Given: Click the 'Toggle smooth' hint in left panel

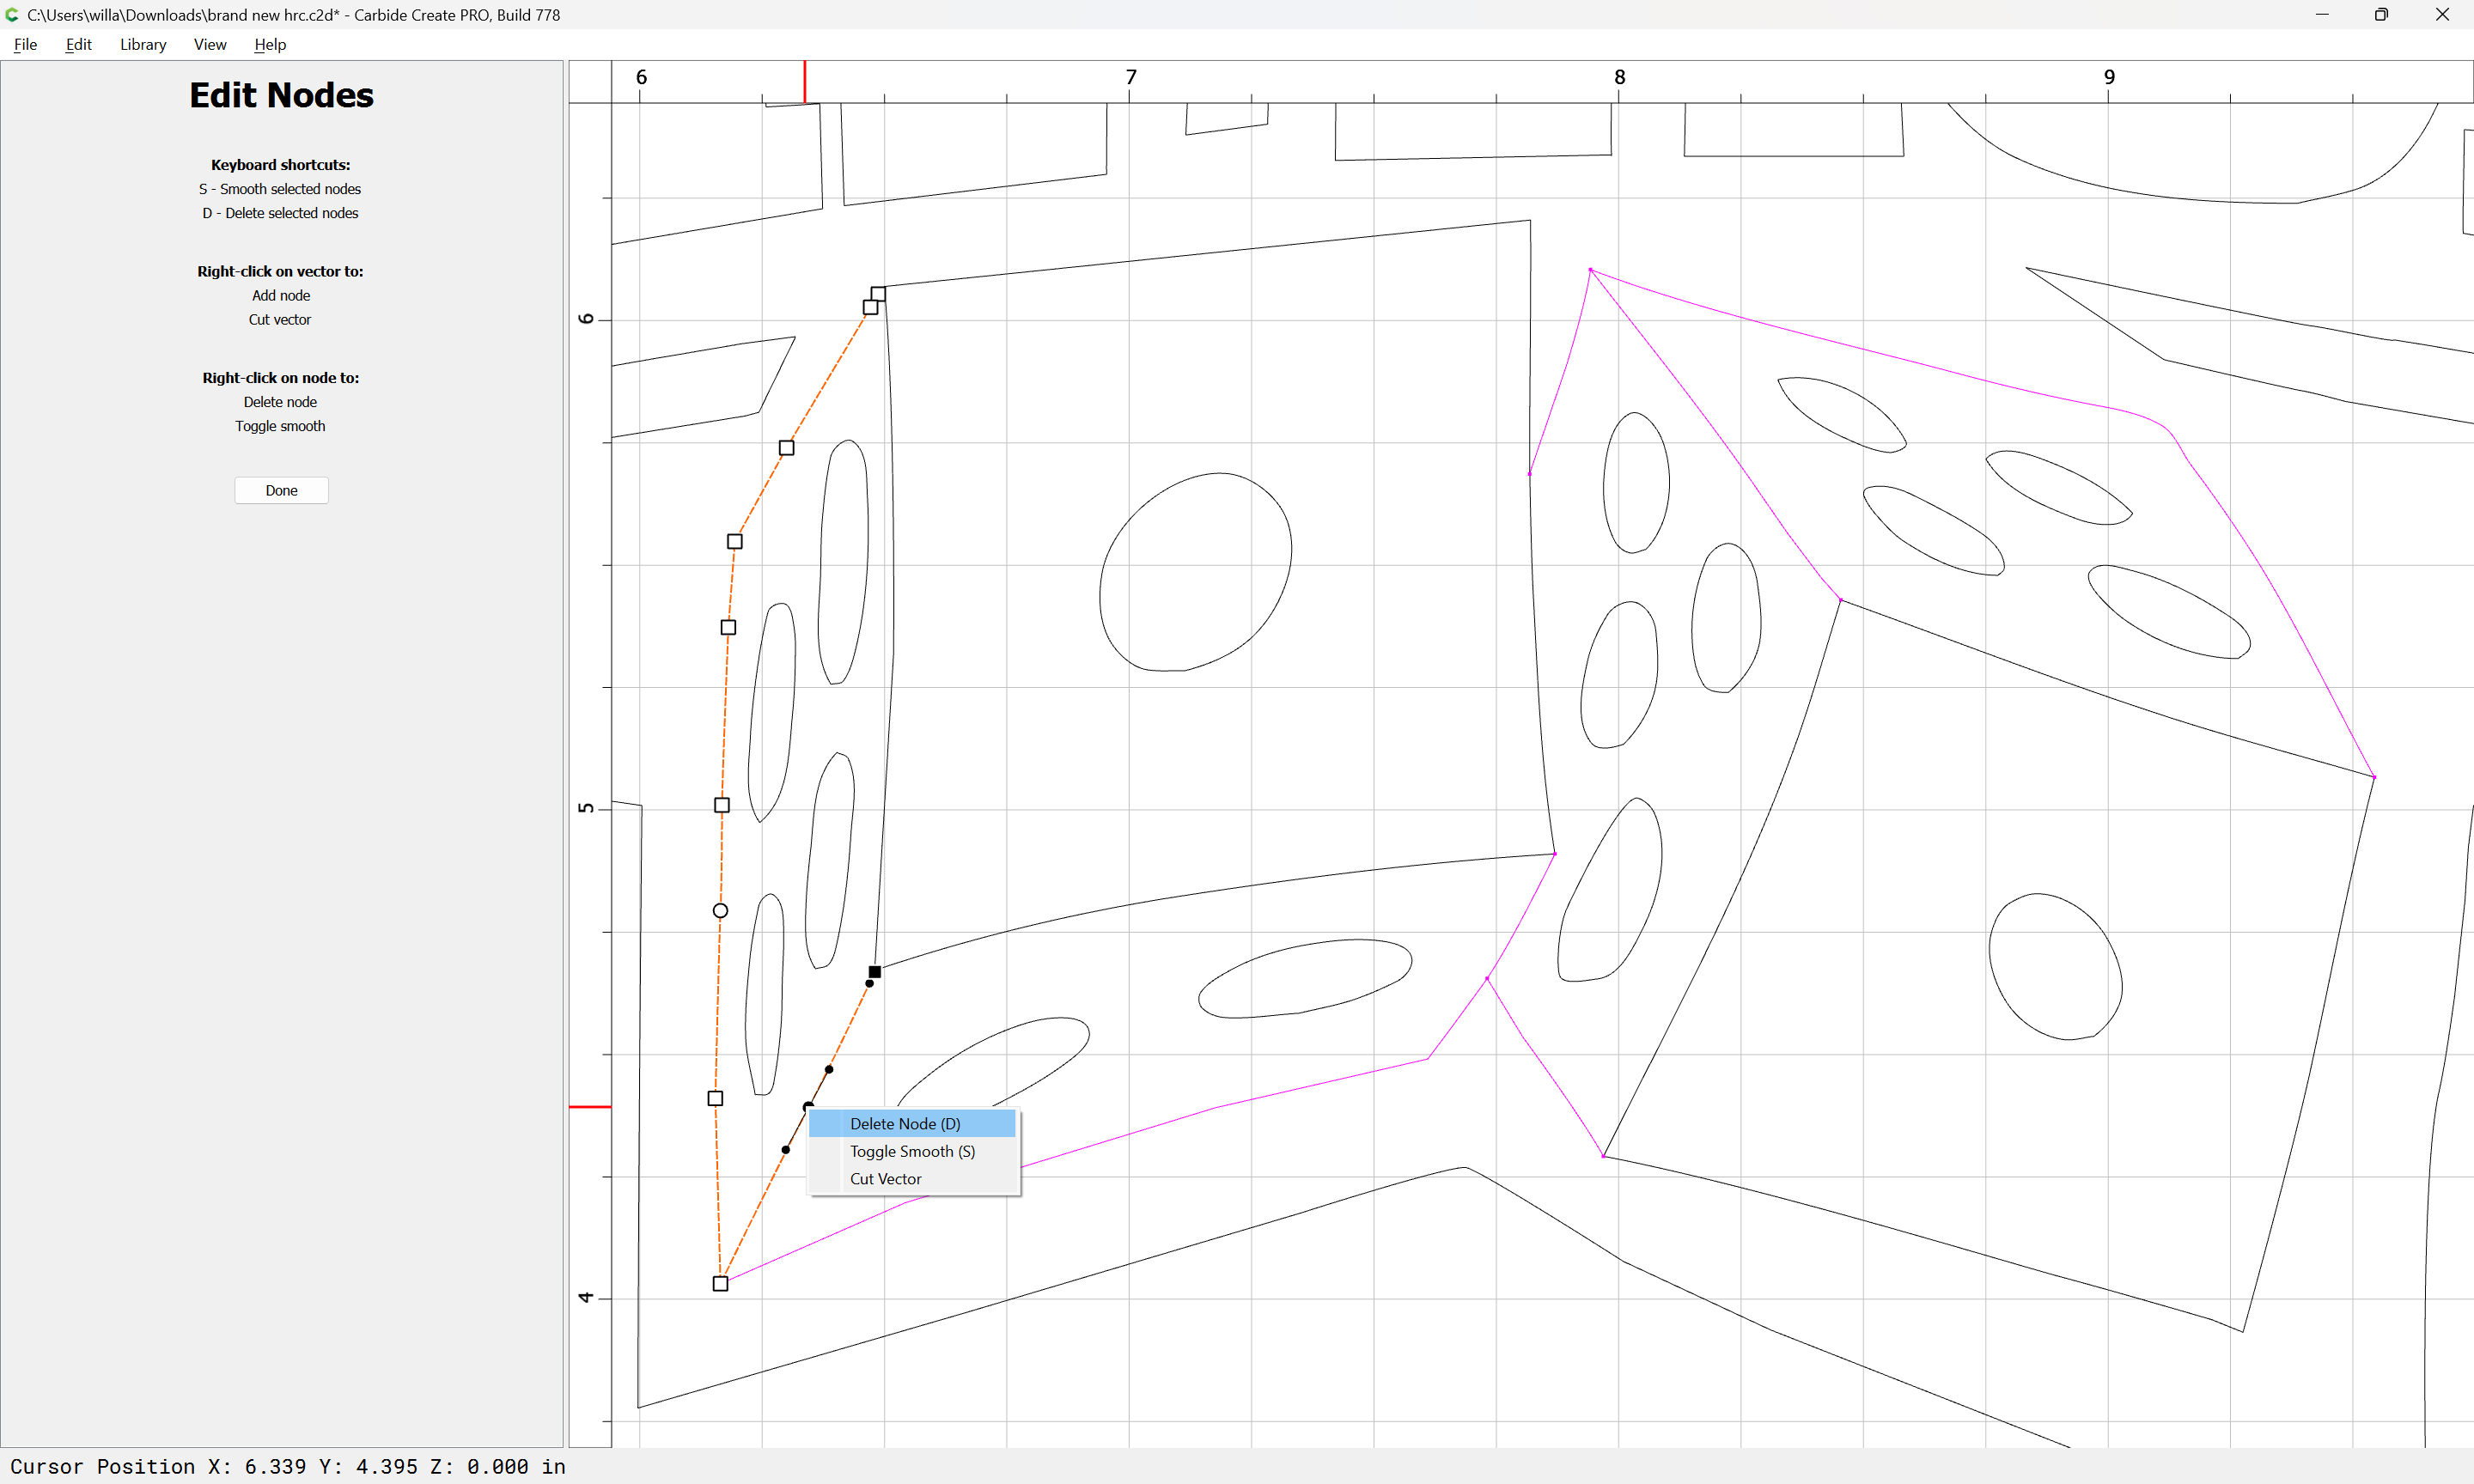Looking at the screenshot, I should (x=280, y=426).
